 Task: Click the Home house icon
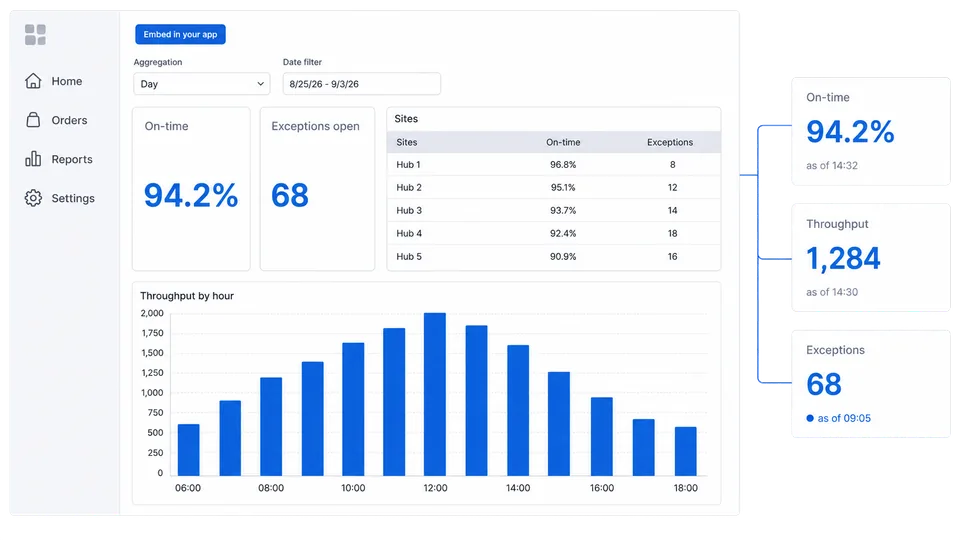33,81
